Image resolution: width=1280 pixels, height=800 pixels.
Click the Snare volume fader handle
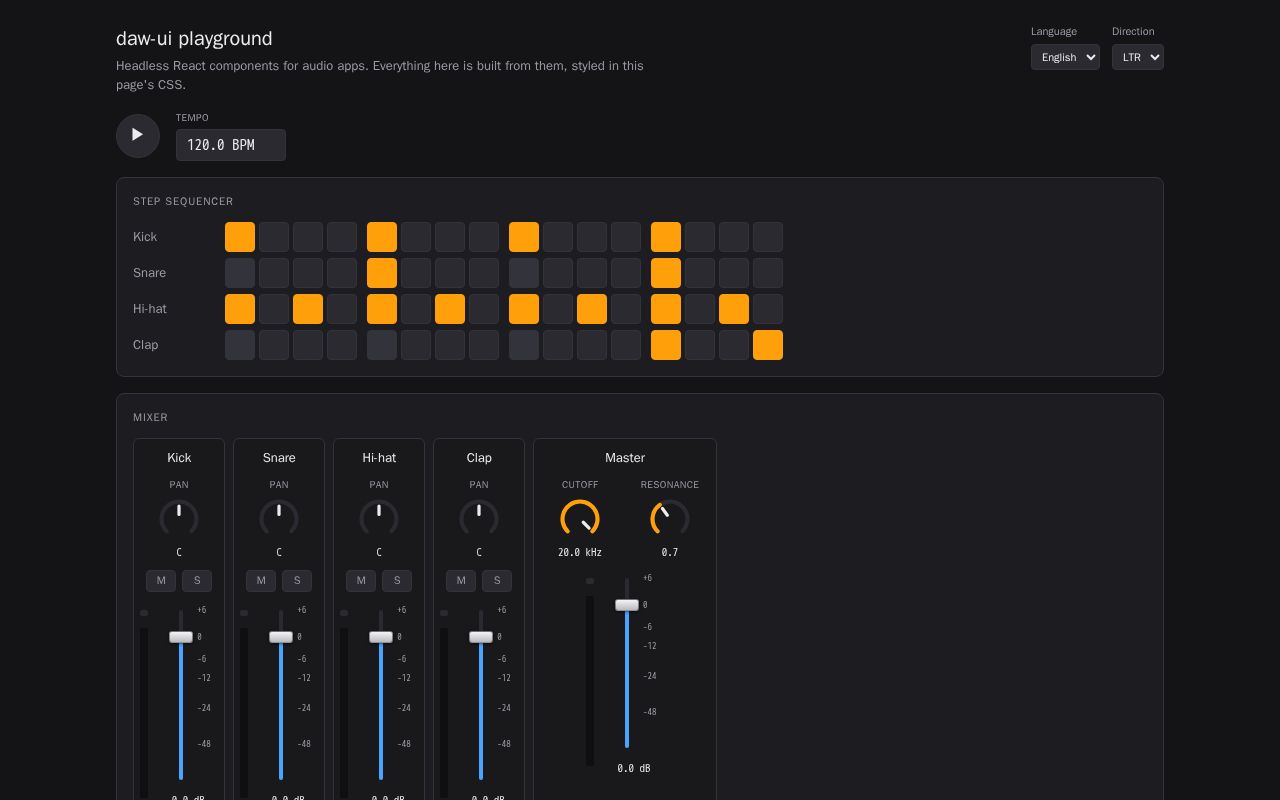281,637
